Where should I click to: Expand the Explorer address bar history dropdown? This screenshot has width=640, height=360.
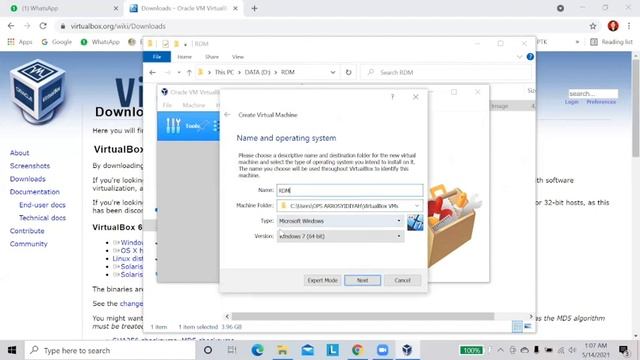pos(333,72)
